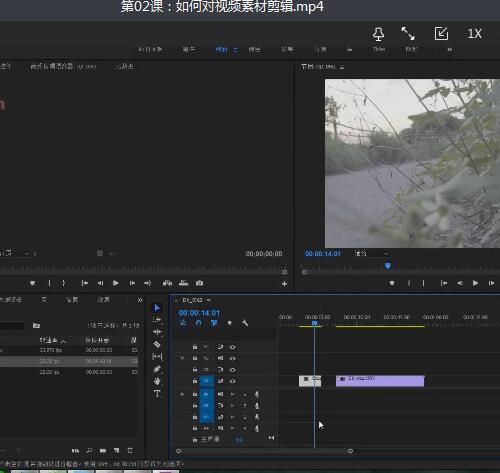Open program monitor zoom level dropdown

[x=371, y=253]
